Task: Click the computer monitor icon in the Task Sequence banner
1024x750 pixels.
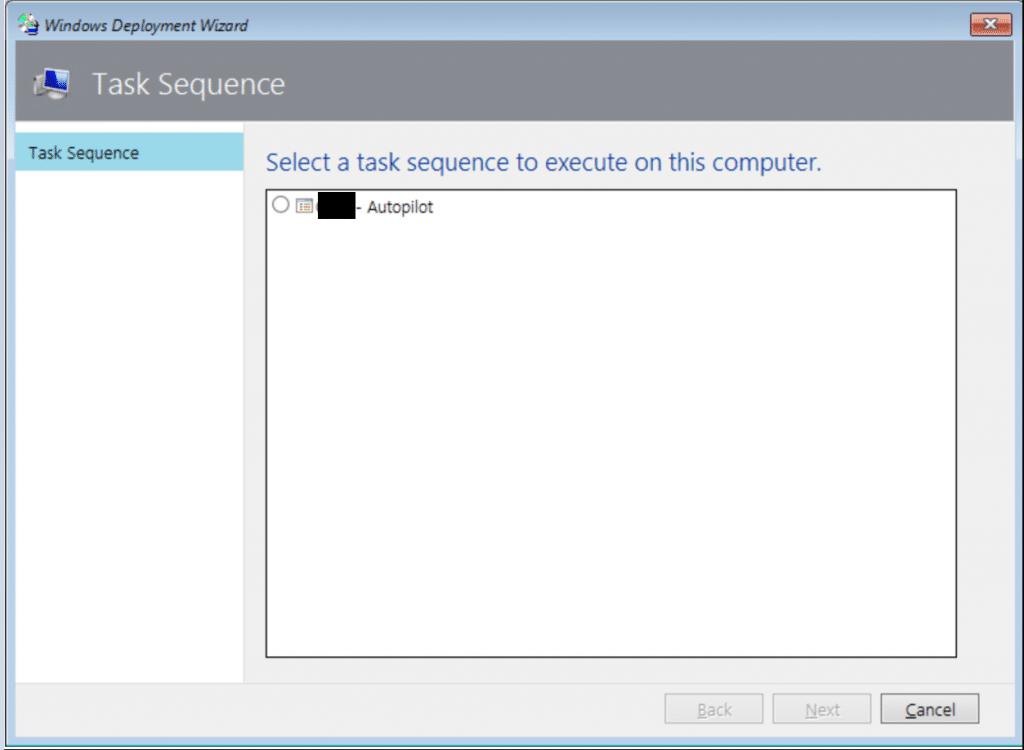Action: [x=50, y=84]
